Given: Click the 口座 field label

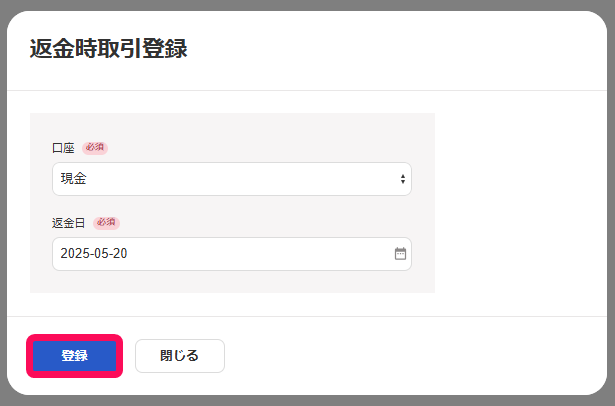Looking at the screenshot, I should pos(63,148).
